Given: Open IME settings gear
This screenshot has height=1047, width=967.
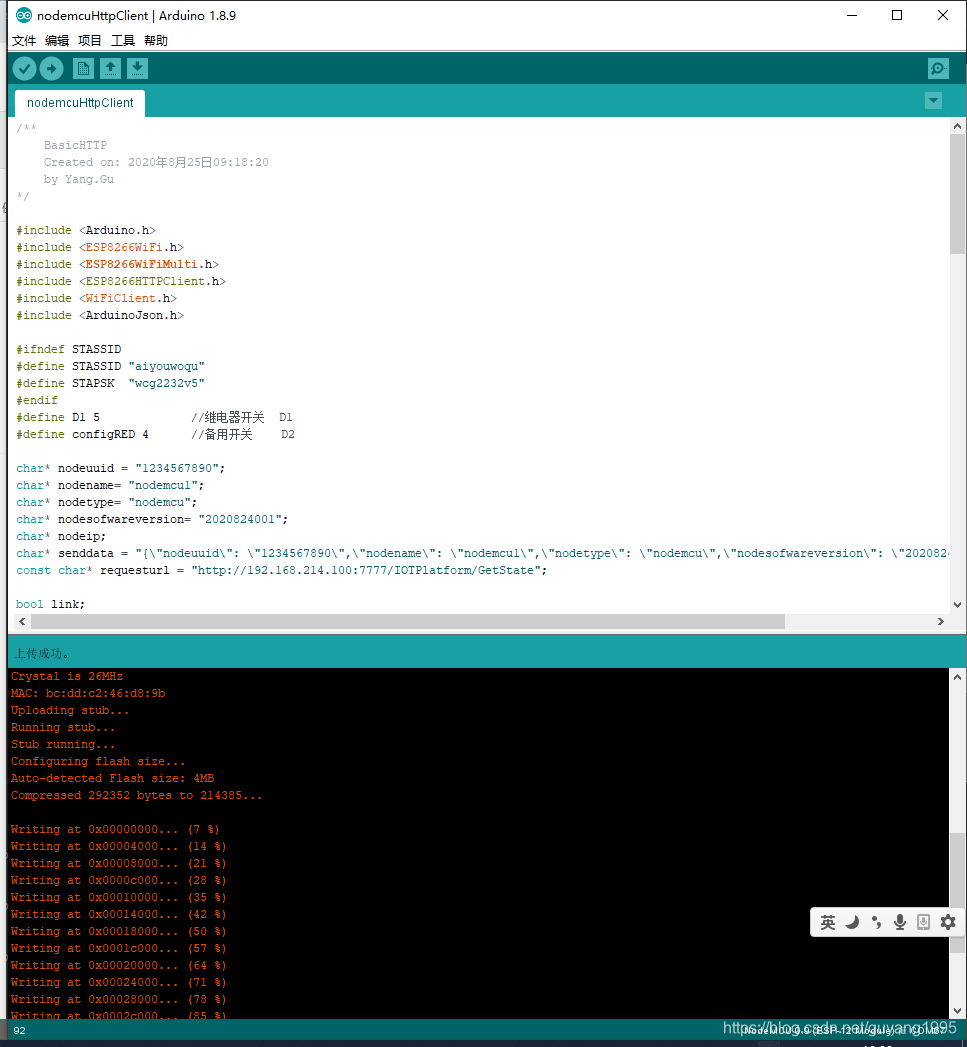Looking at the screenshot, I should click(x=948, y=923).
